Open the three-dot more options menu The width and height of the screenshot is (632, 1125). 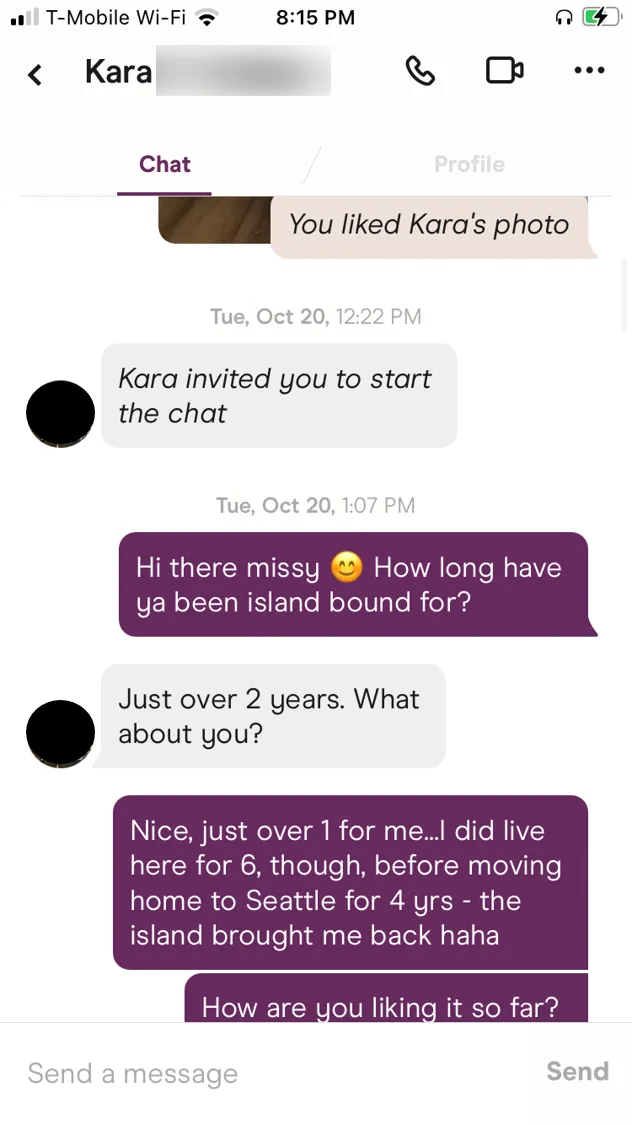point(589,71)
